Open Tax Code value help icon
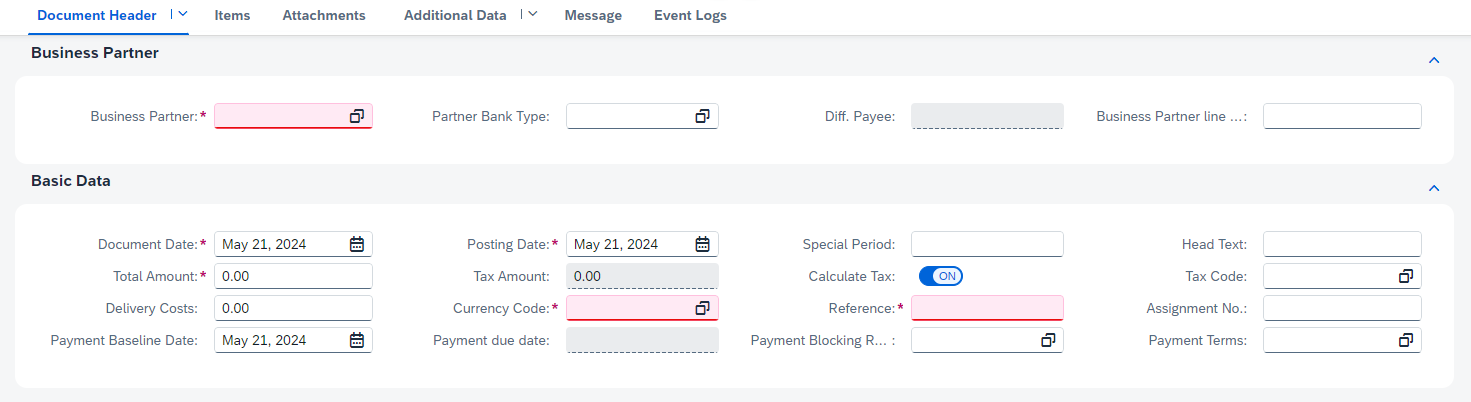Image resolution: width=1471 pixels, height=402 pixels. point(1405,276)
